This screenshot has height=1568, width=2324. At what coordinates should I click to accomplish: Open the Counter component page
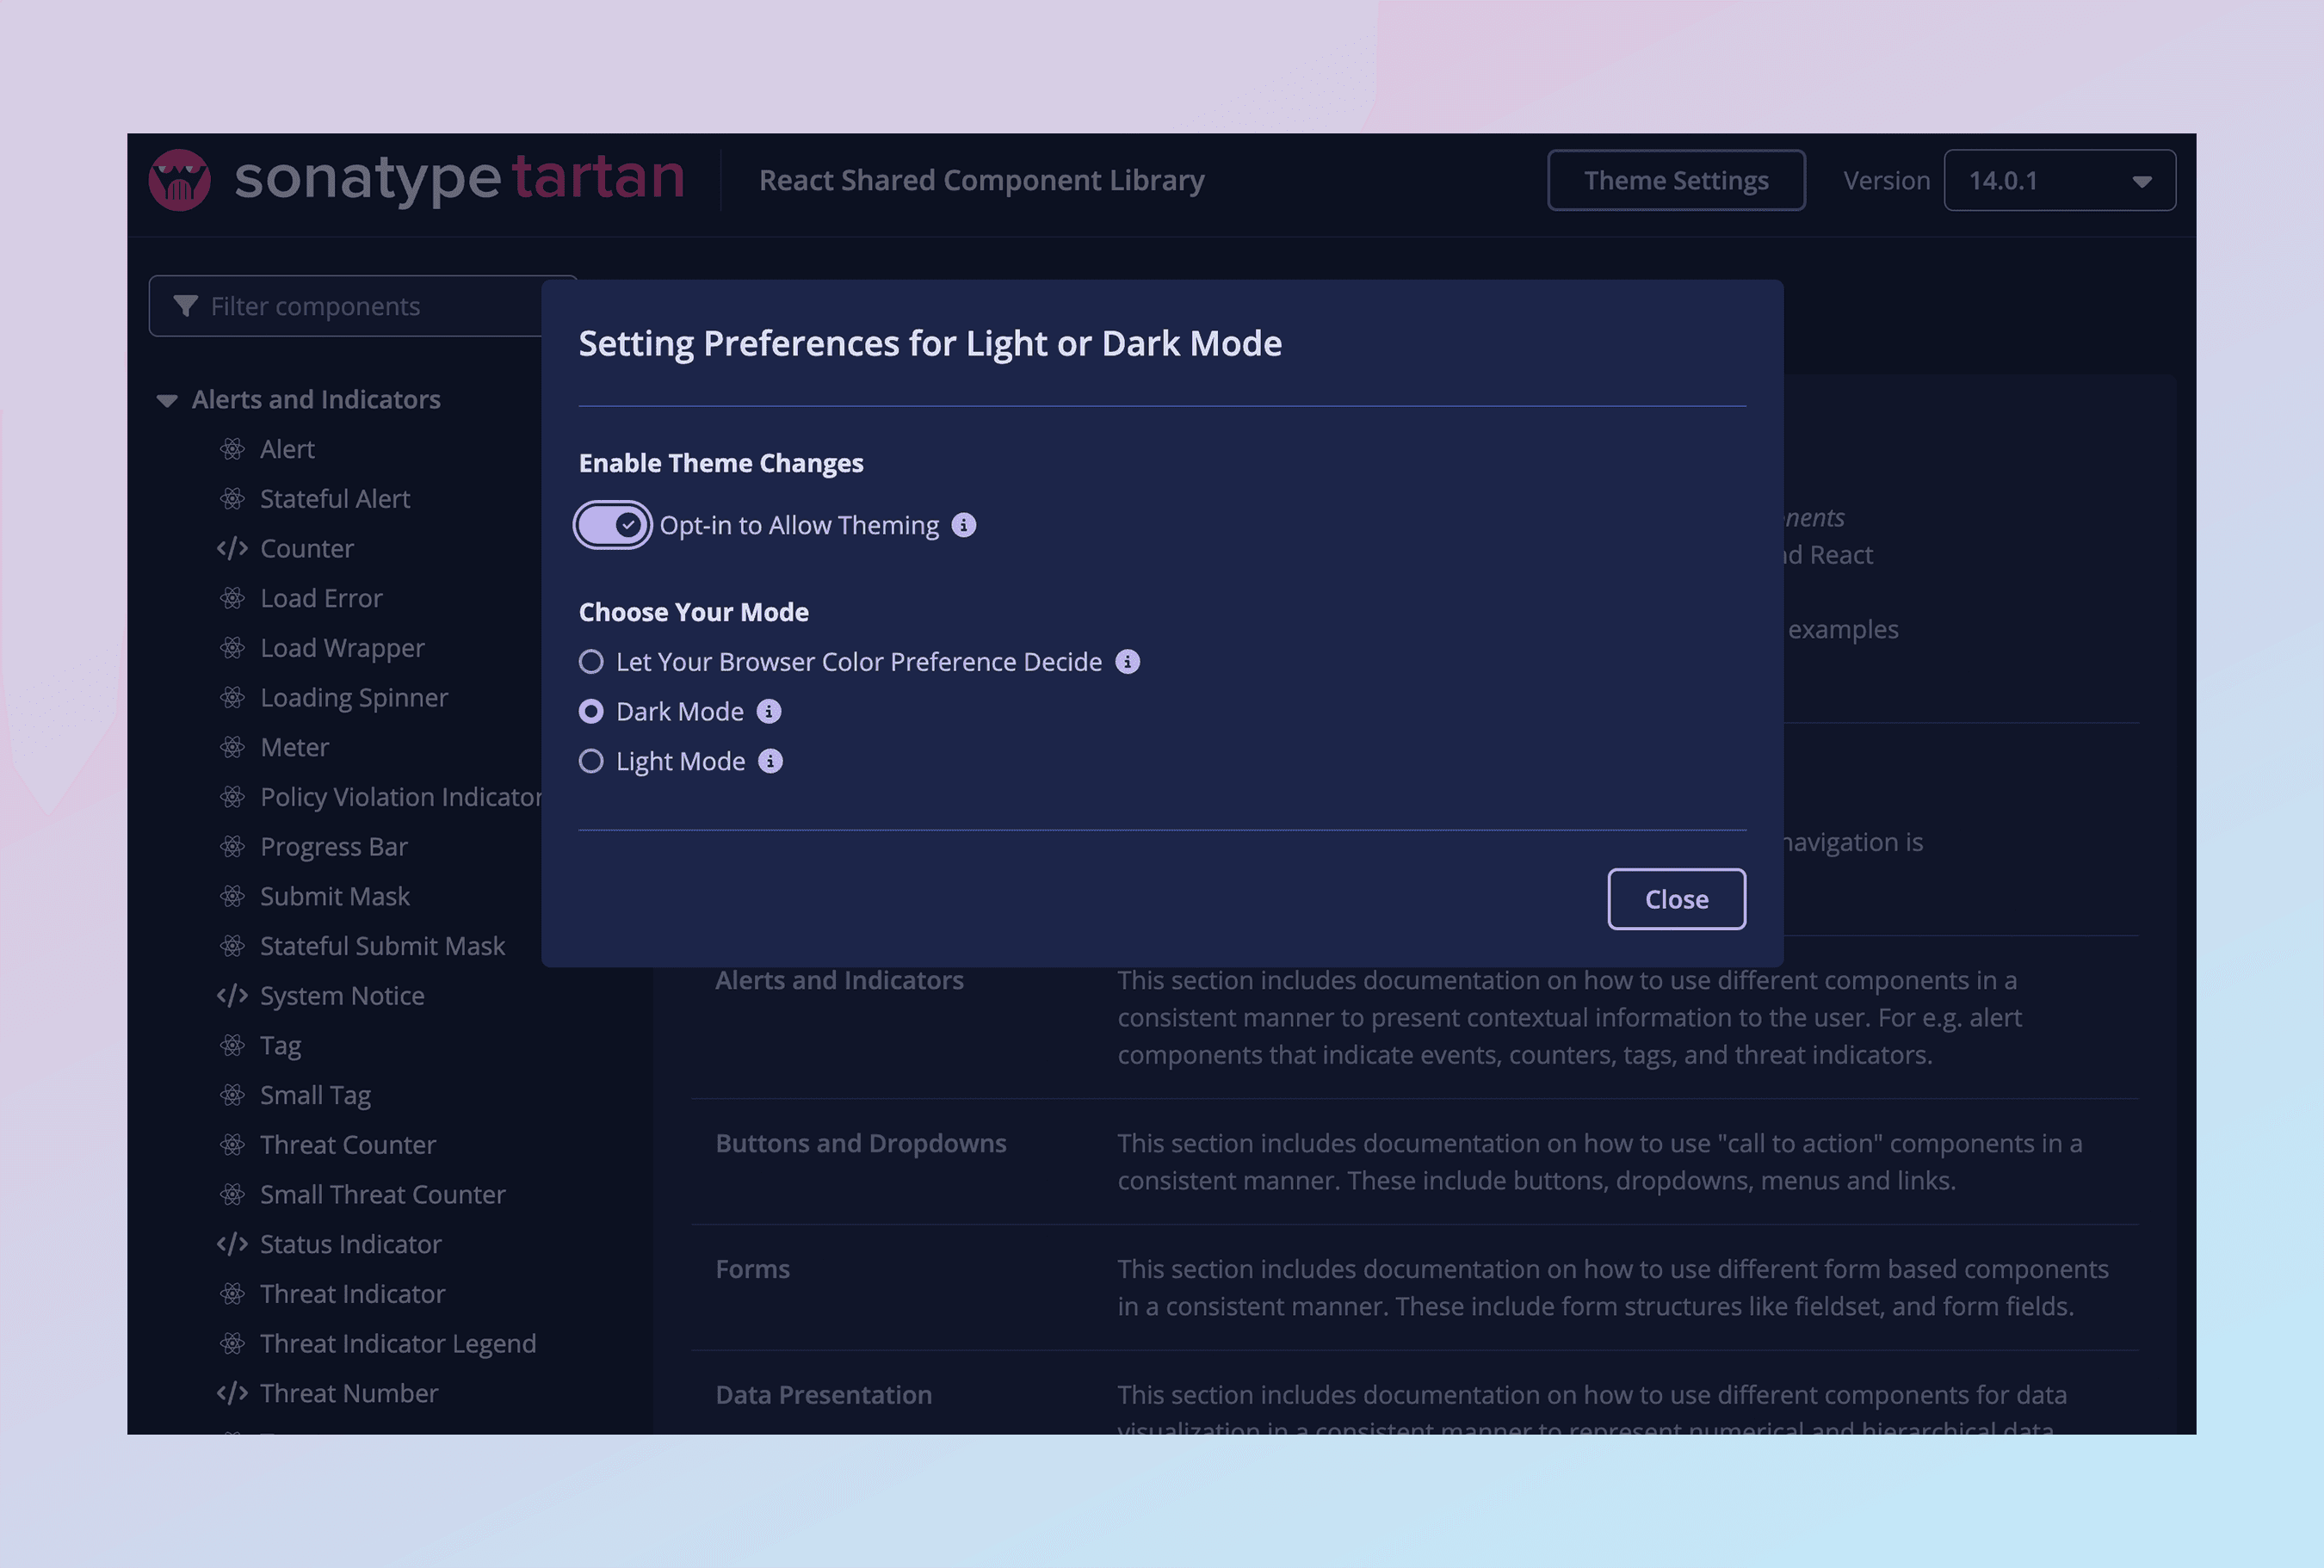point(307,548)
